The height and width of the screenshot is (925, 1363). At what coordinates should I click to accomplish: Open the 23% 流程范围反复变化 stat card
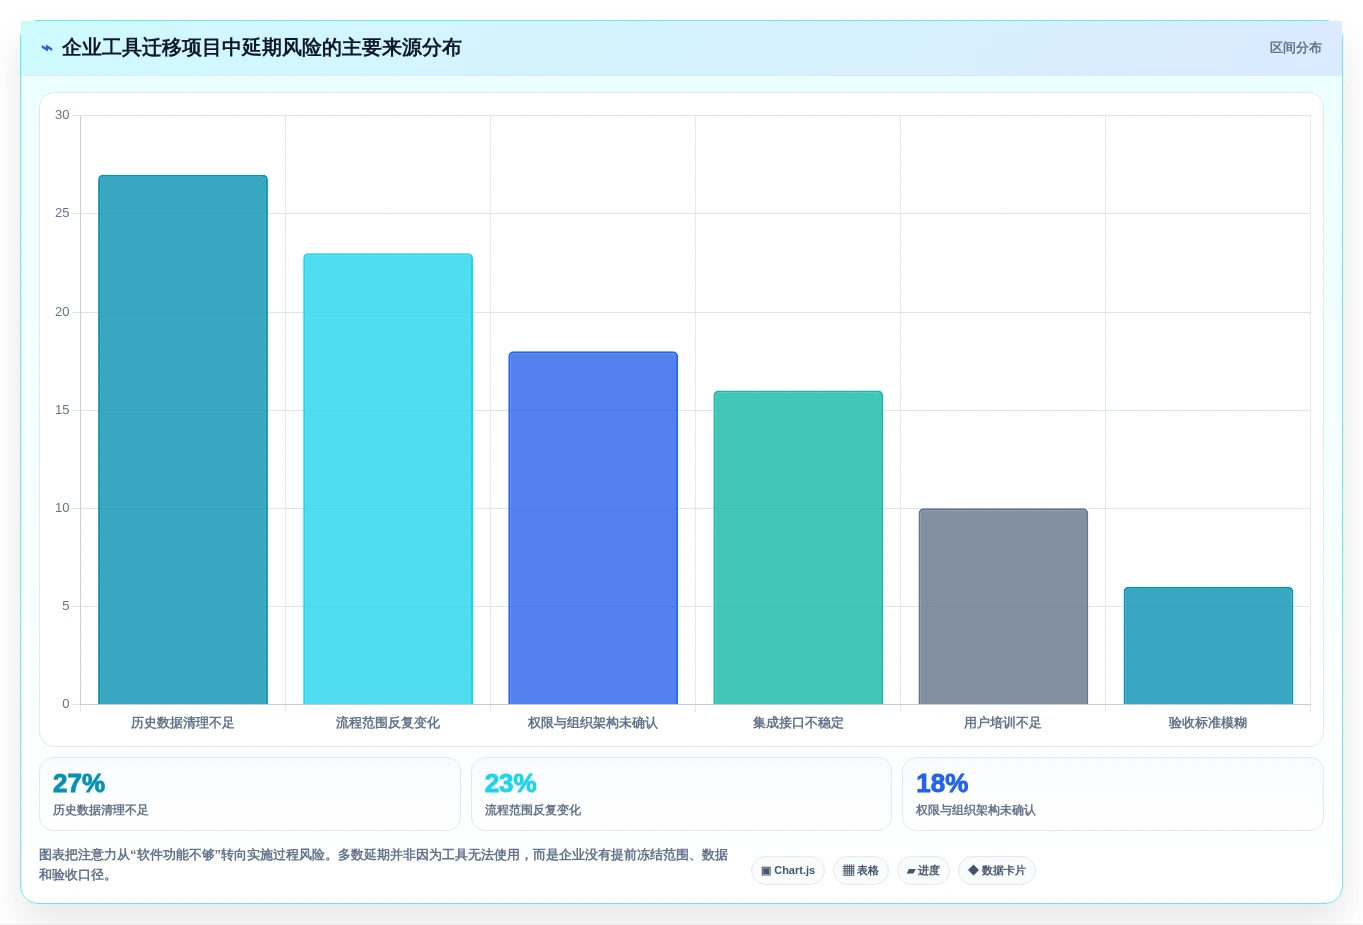point(681,794)
